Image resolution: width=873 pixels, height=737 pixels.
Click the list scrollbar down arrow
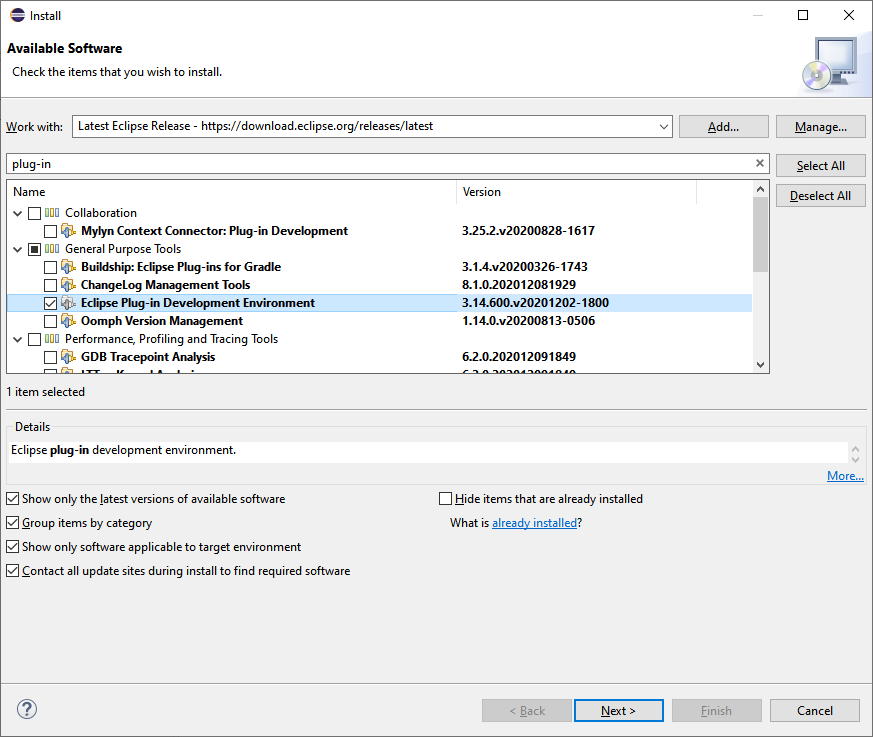761,365
